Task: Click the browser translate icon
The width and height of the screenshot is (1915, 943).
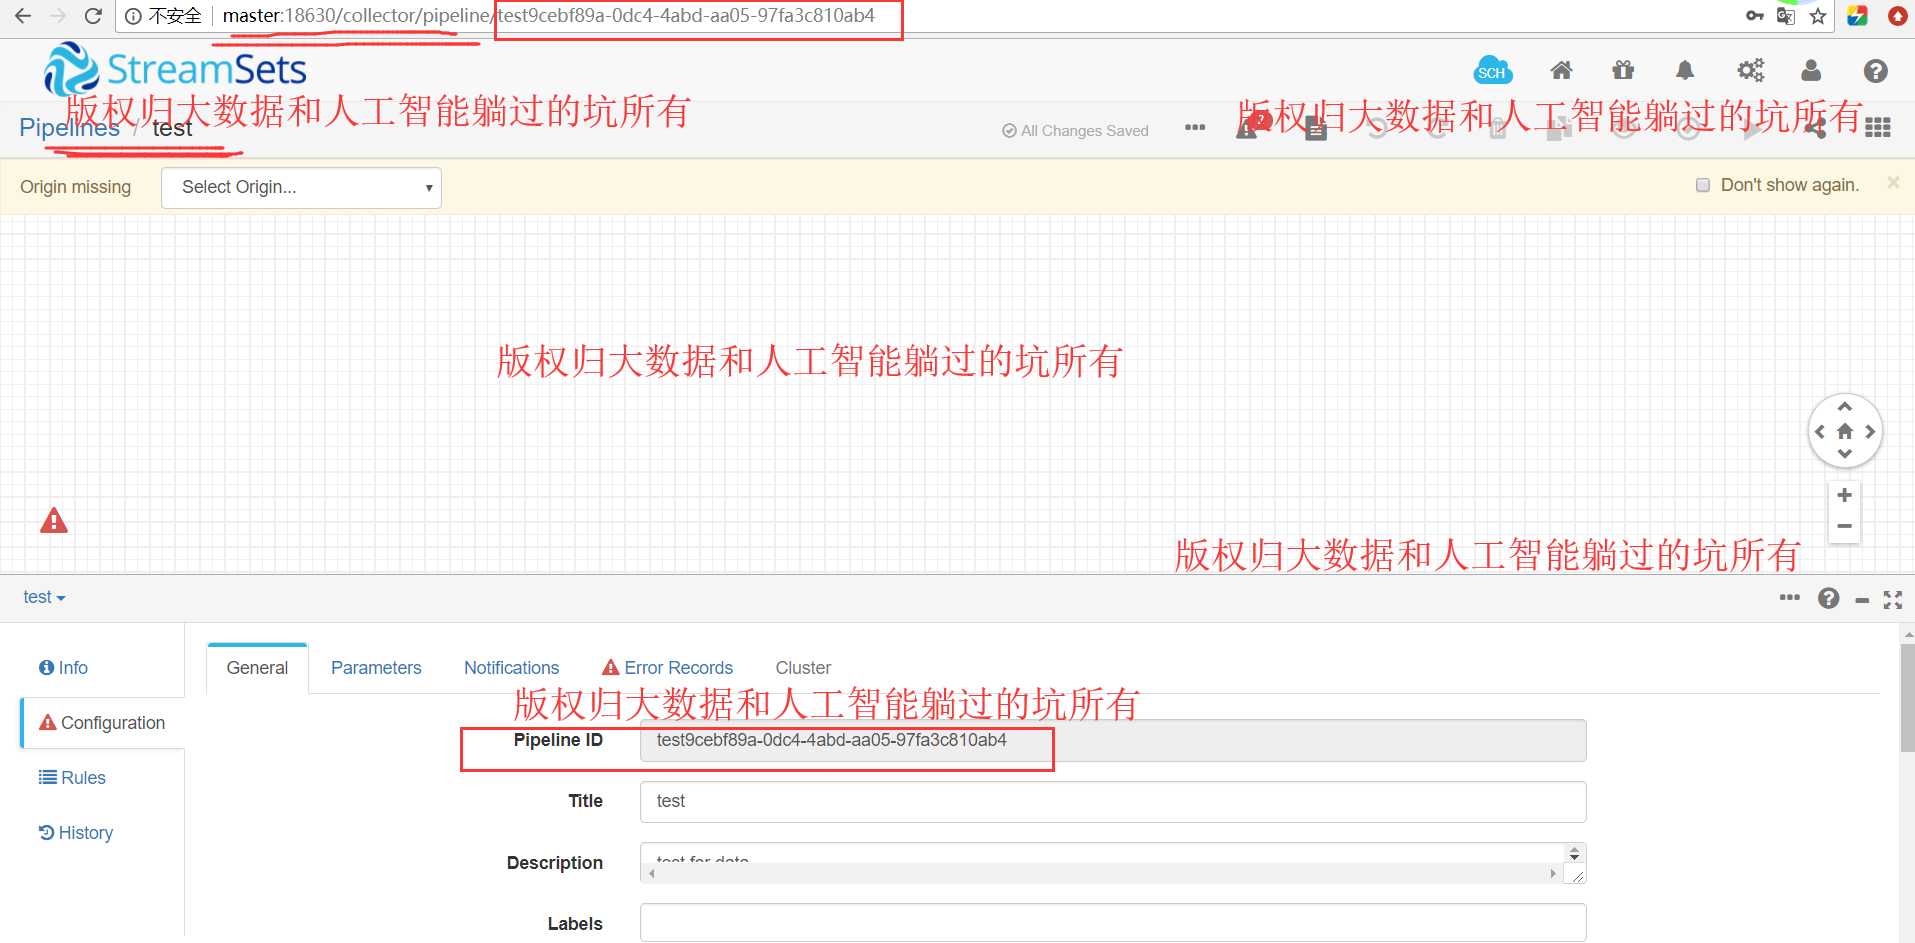Action: pyautogui.click(x=1786, y=16)
